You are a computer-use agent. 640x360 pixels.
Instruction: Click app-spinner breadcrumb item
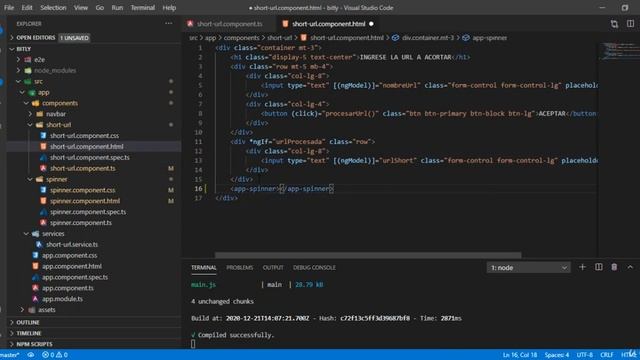489,38
